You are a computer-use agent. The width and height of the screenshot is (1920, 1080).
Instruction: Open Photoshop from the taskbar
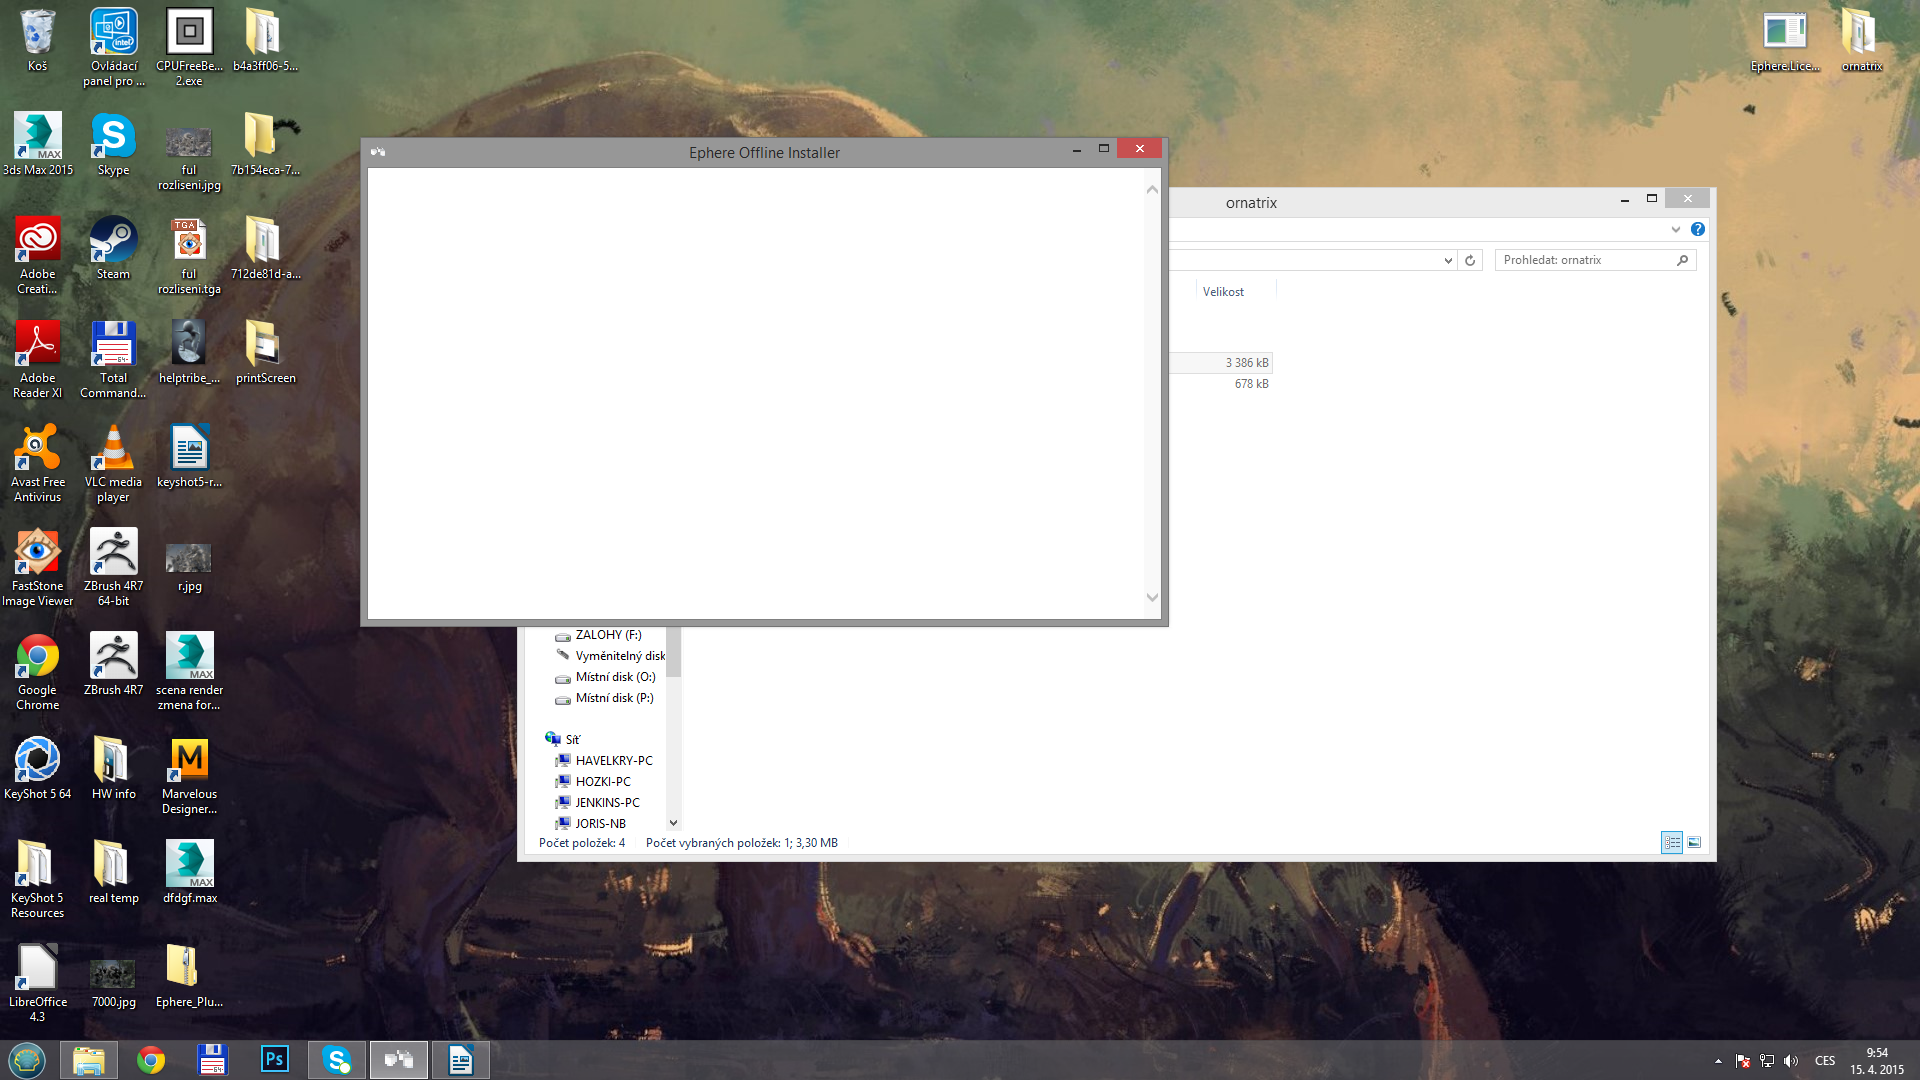coord(274,1059)
